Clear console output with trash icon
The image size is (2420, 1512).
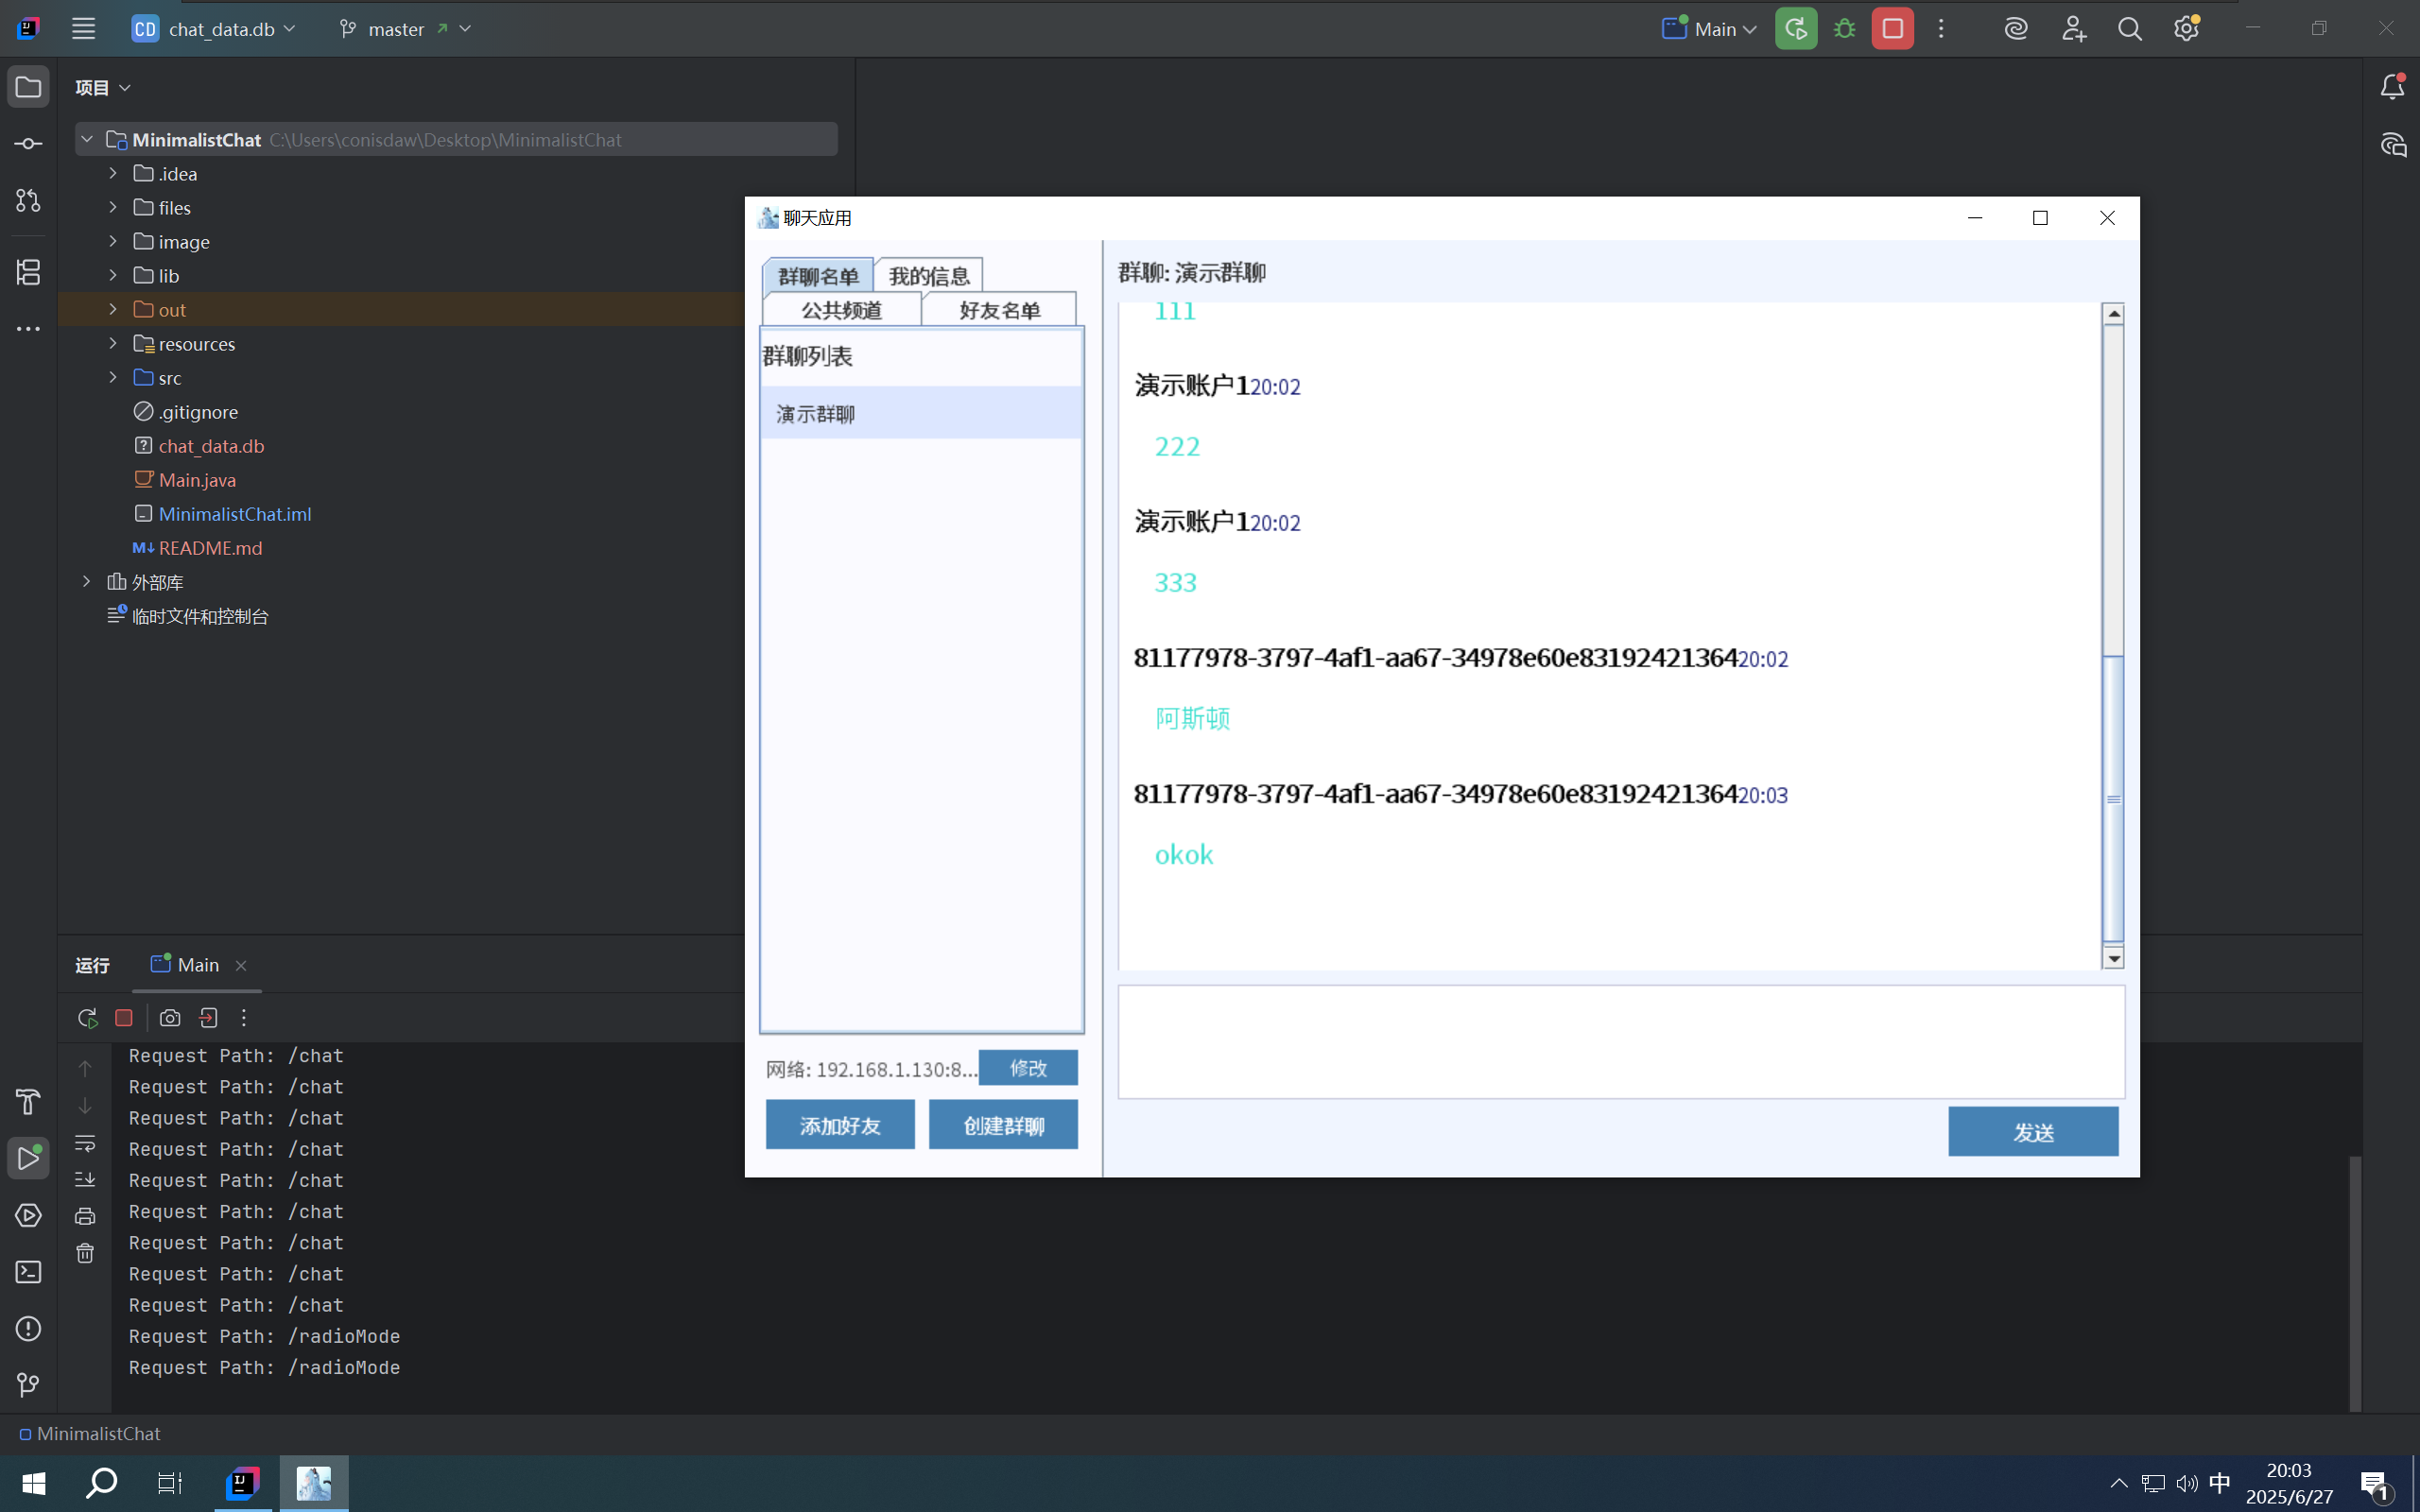pos(85,1253)
